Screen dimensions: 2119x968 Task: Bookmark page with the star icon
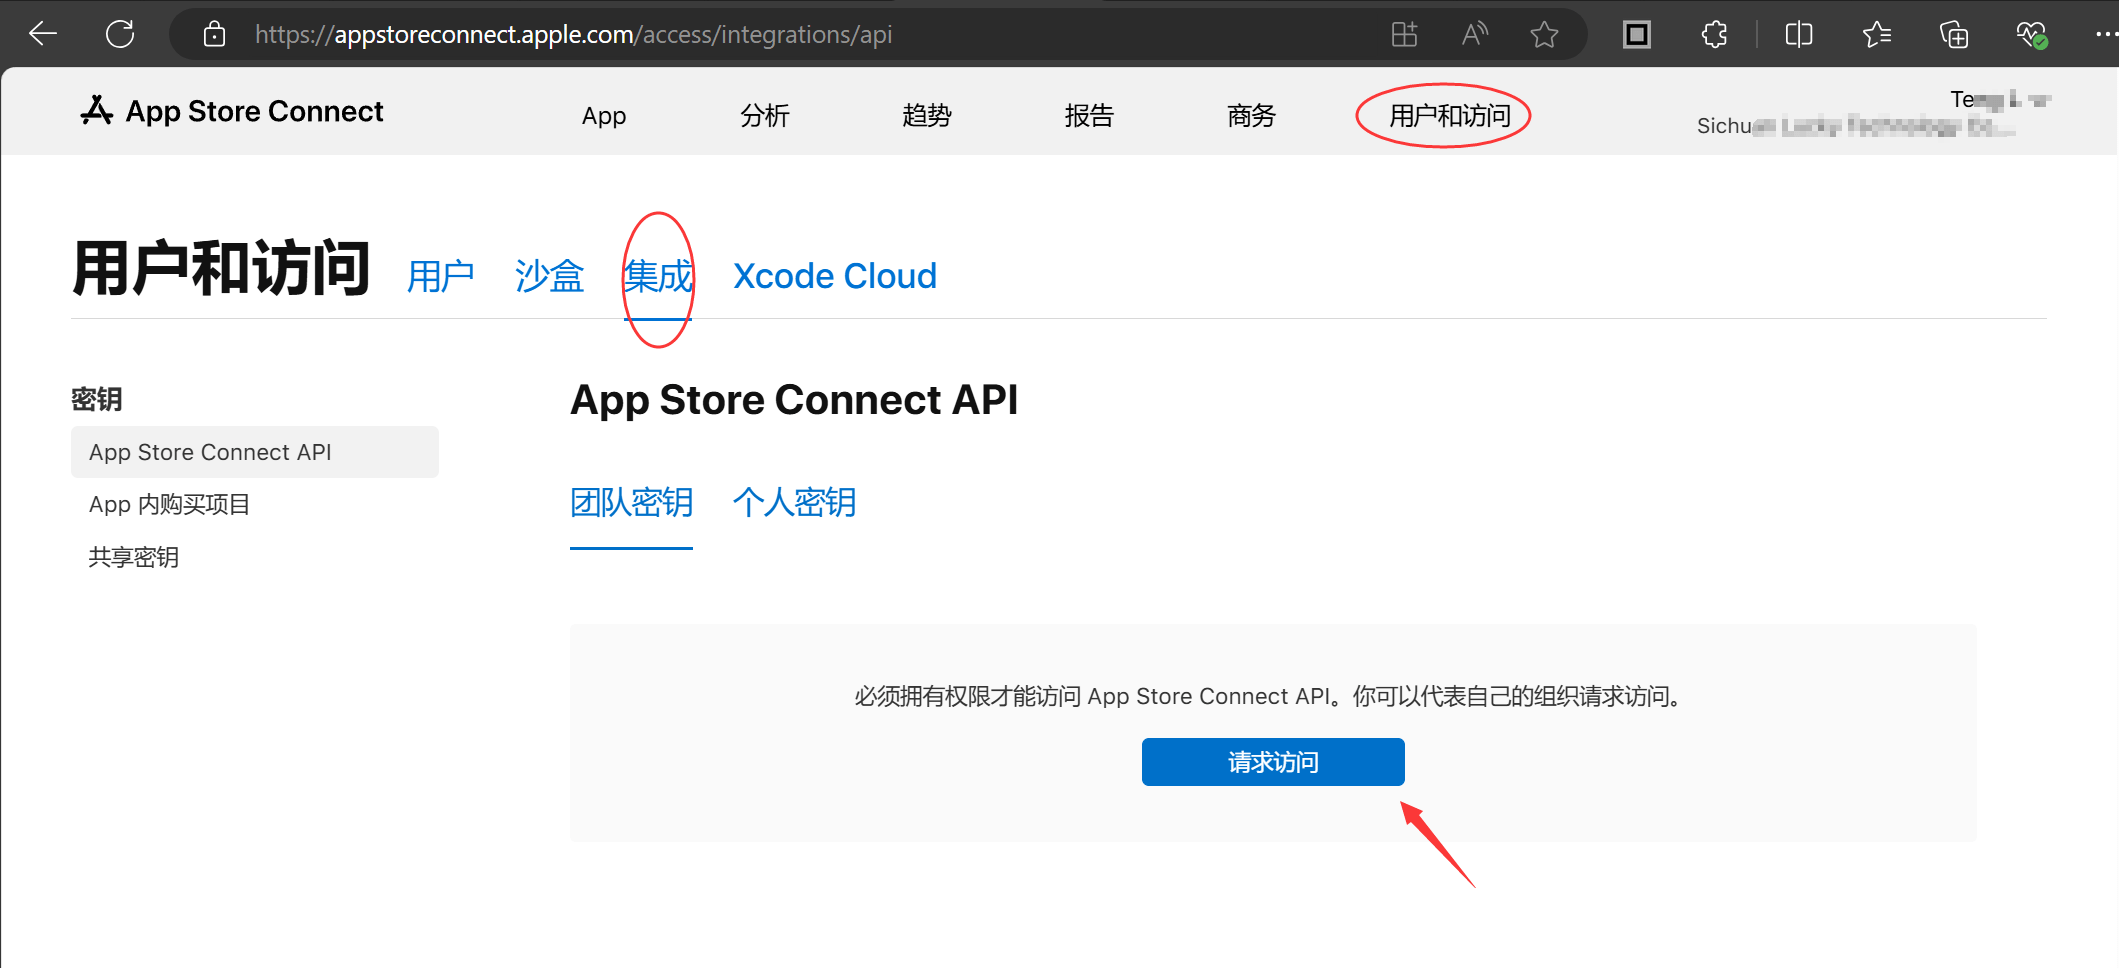pyautogui.click(x=1544, y=35)
